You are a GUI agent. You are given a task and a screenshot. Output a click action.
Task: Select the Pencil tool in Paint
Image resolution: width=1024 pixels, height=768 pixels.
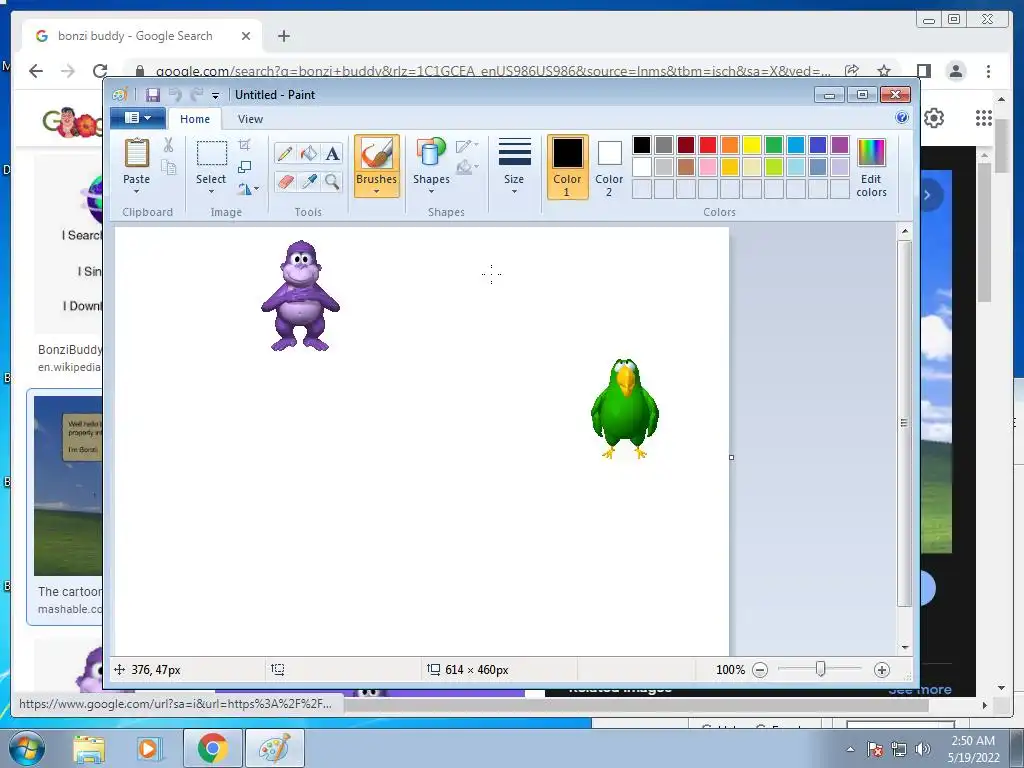point(285,153)
